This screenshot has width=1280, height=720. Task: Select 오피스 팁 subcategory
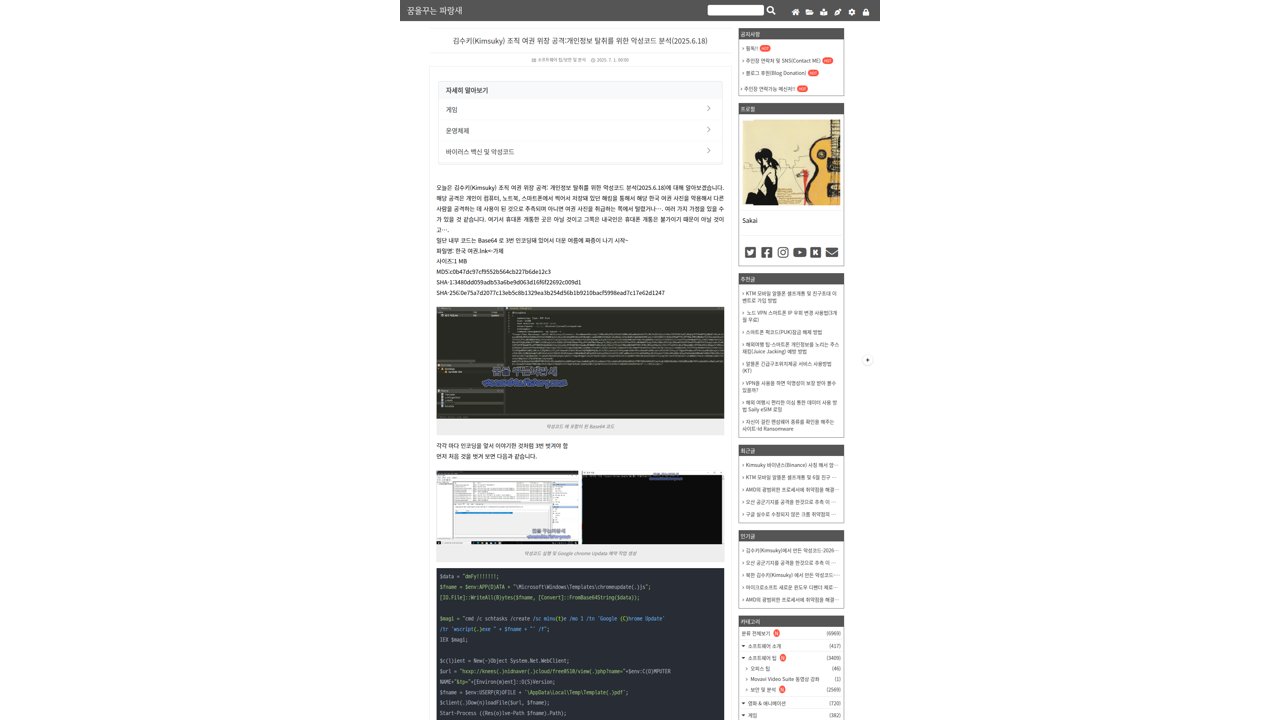point(760,668)
